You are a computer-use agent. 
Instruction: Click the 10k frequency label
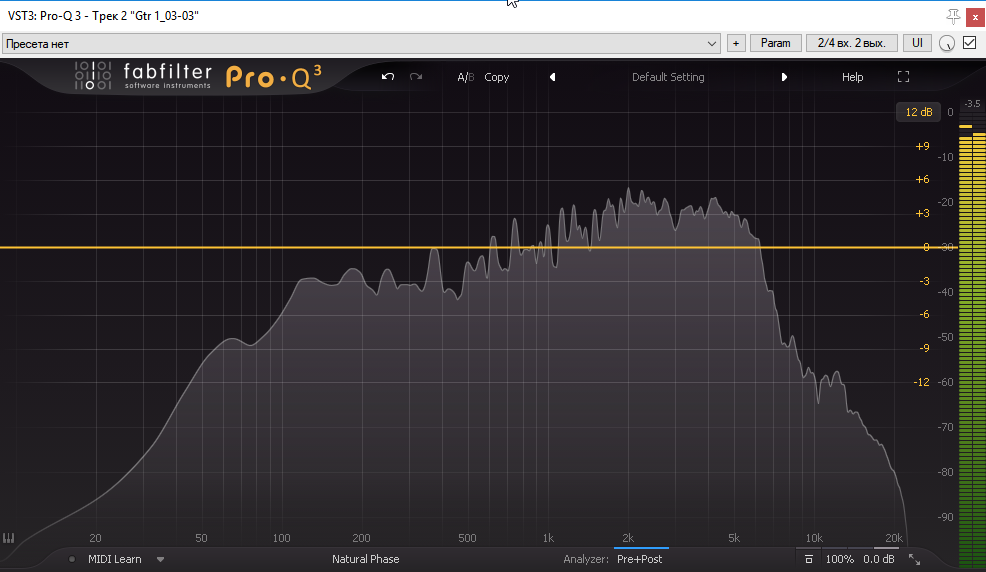(x=814, y=538)
